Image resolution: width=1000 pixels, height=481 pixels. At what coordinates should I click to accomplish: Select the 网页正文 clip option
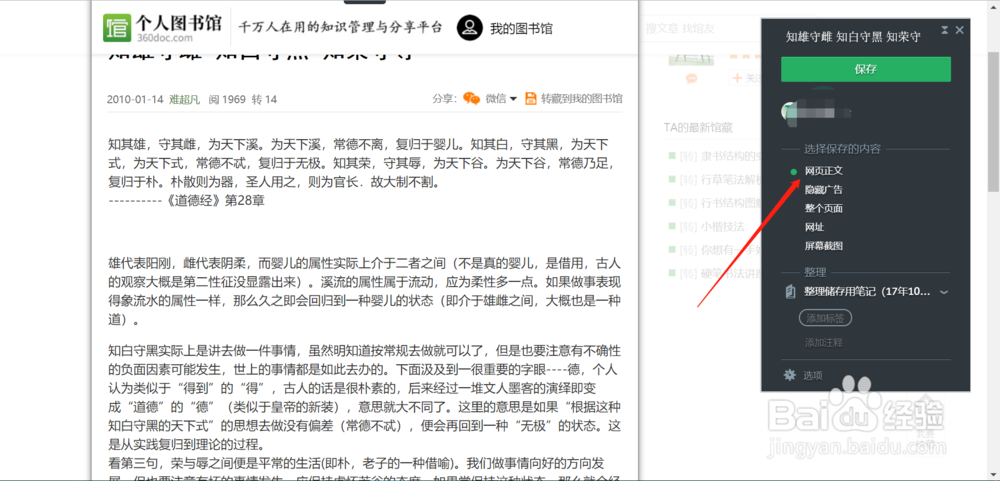pyautogui.click(x=824, y=172)
